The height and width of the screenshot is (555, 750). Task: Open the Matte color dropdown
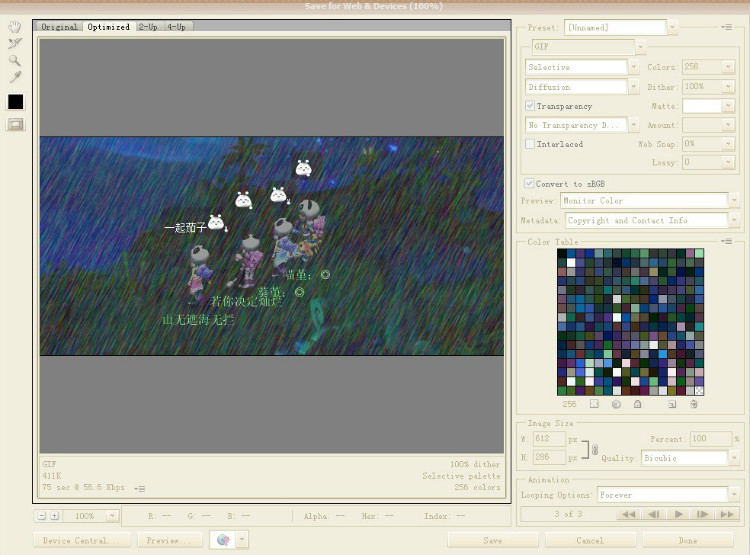click(728, 106)
